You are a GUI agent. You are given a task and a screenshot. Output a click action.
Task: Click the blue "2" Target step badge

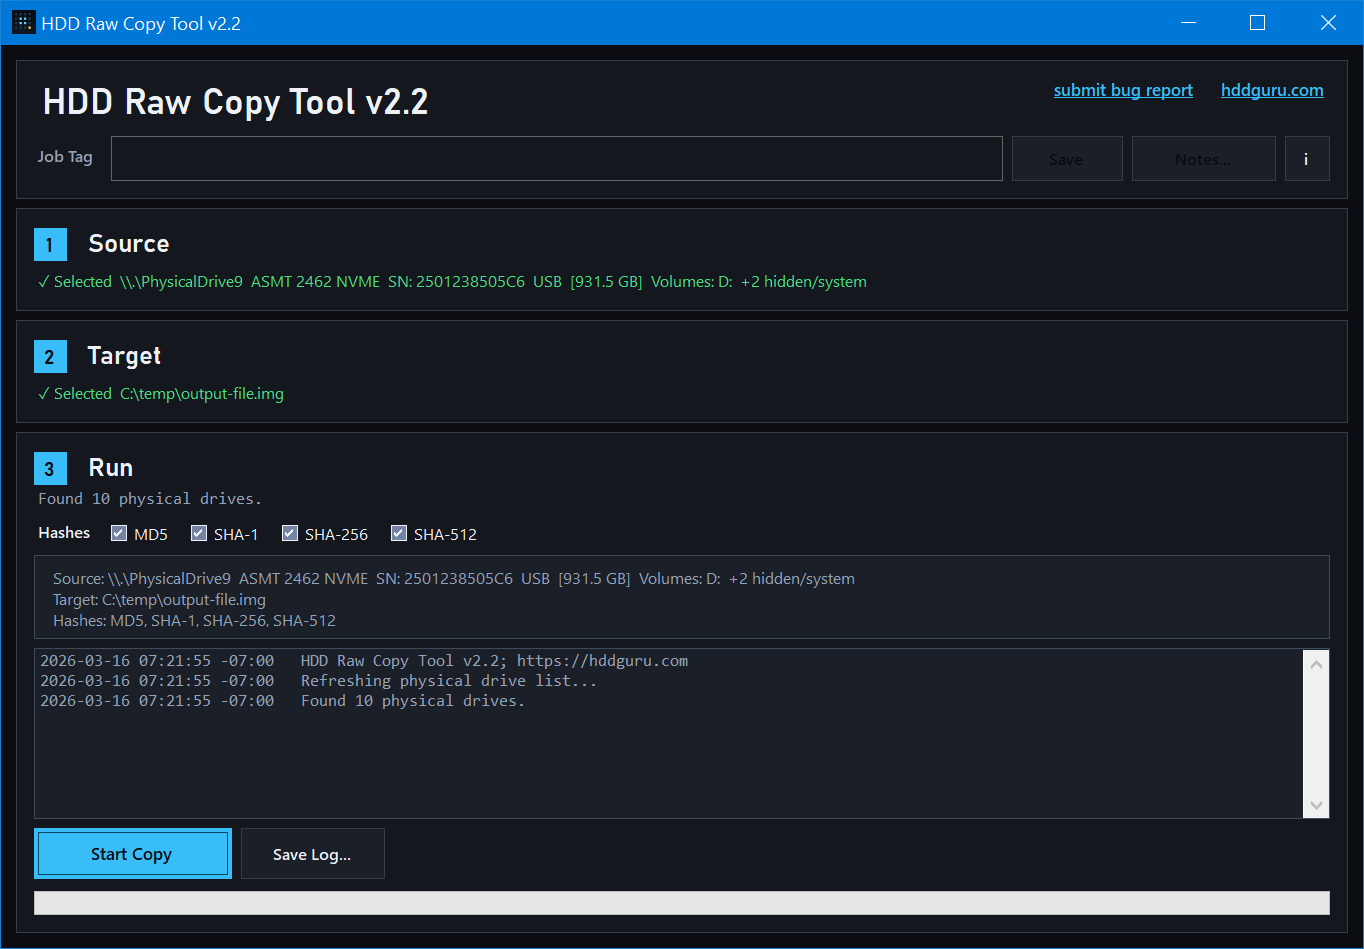pos(50,356)
